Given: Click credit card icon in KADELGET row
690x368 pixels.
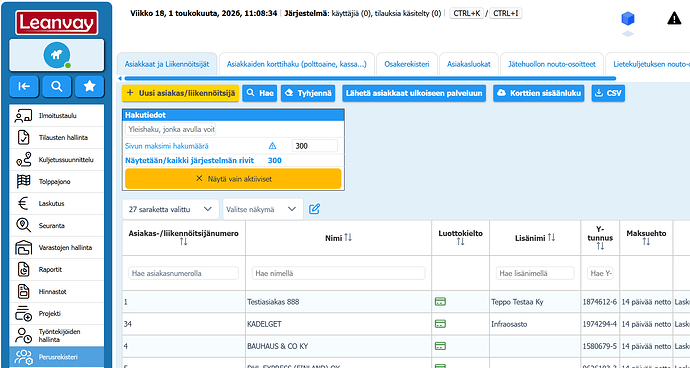Looking at the screenshot, I should [440, 324].
